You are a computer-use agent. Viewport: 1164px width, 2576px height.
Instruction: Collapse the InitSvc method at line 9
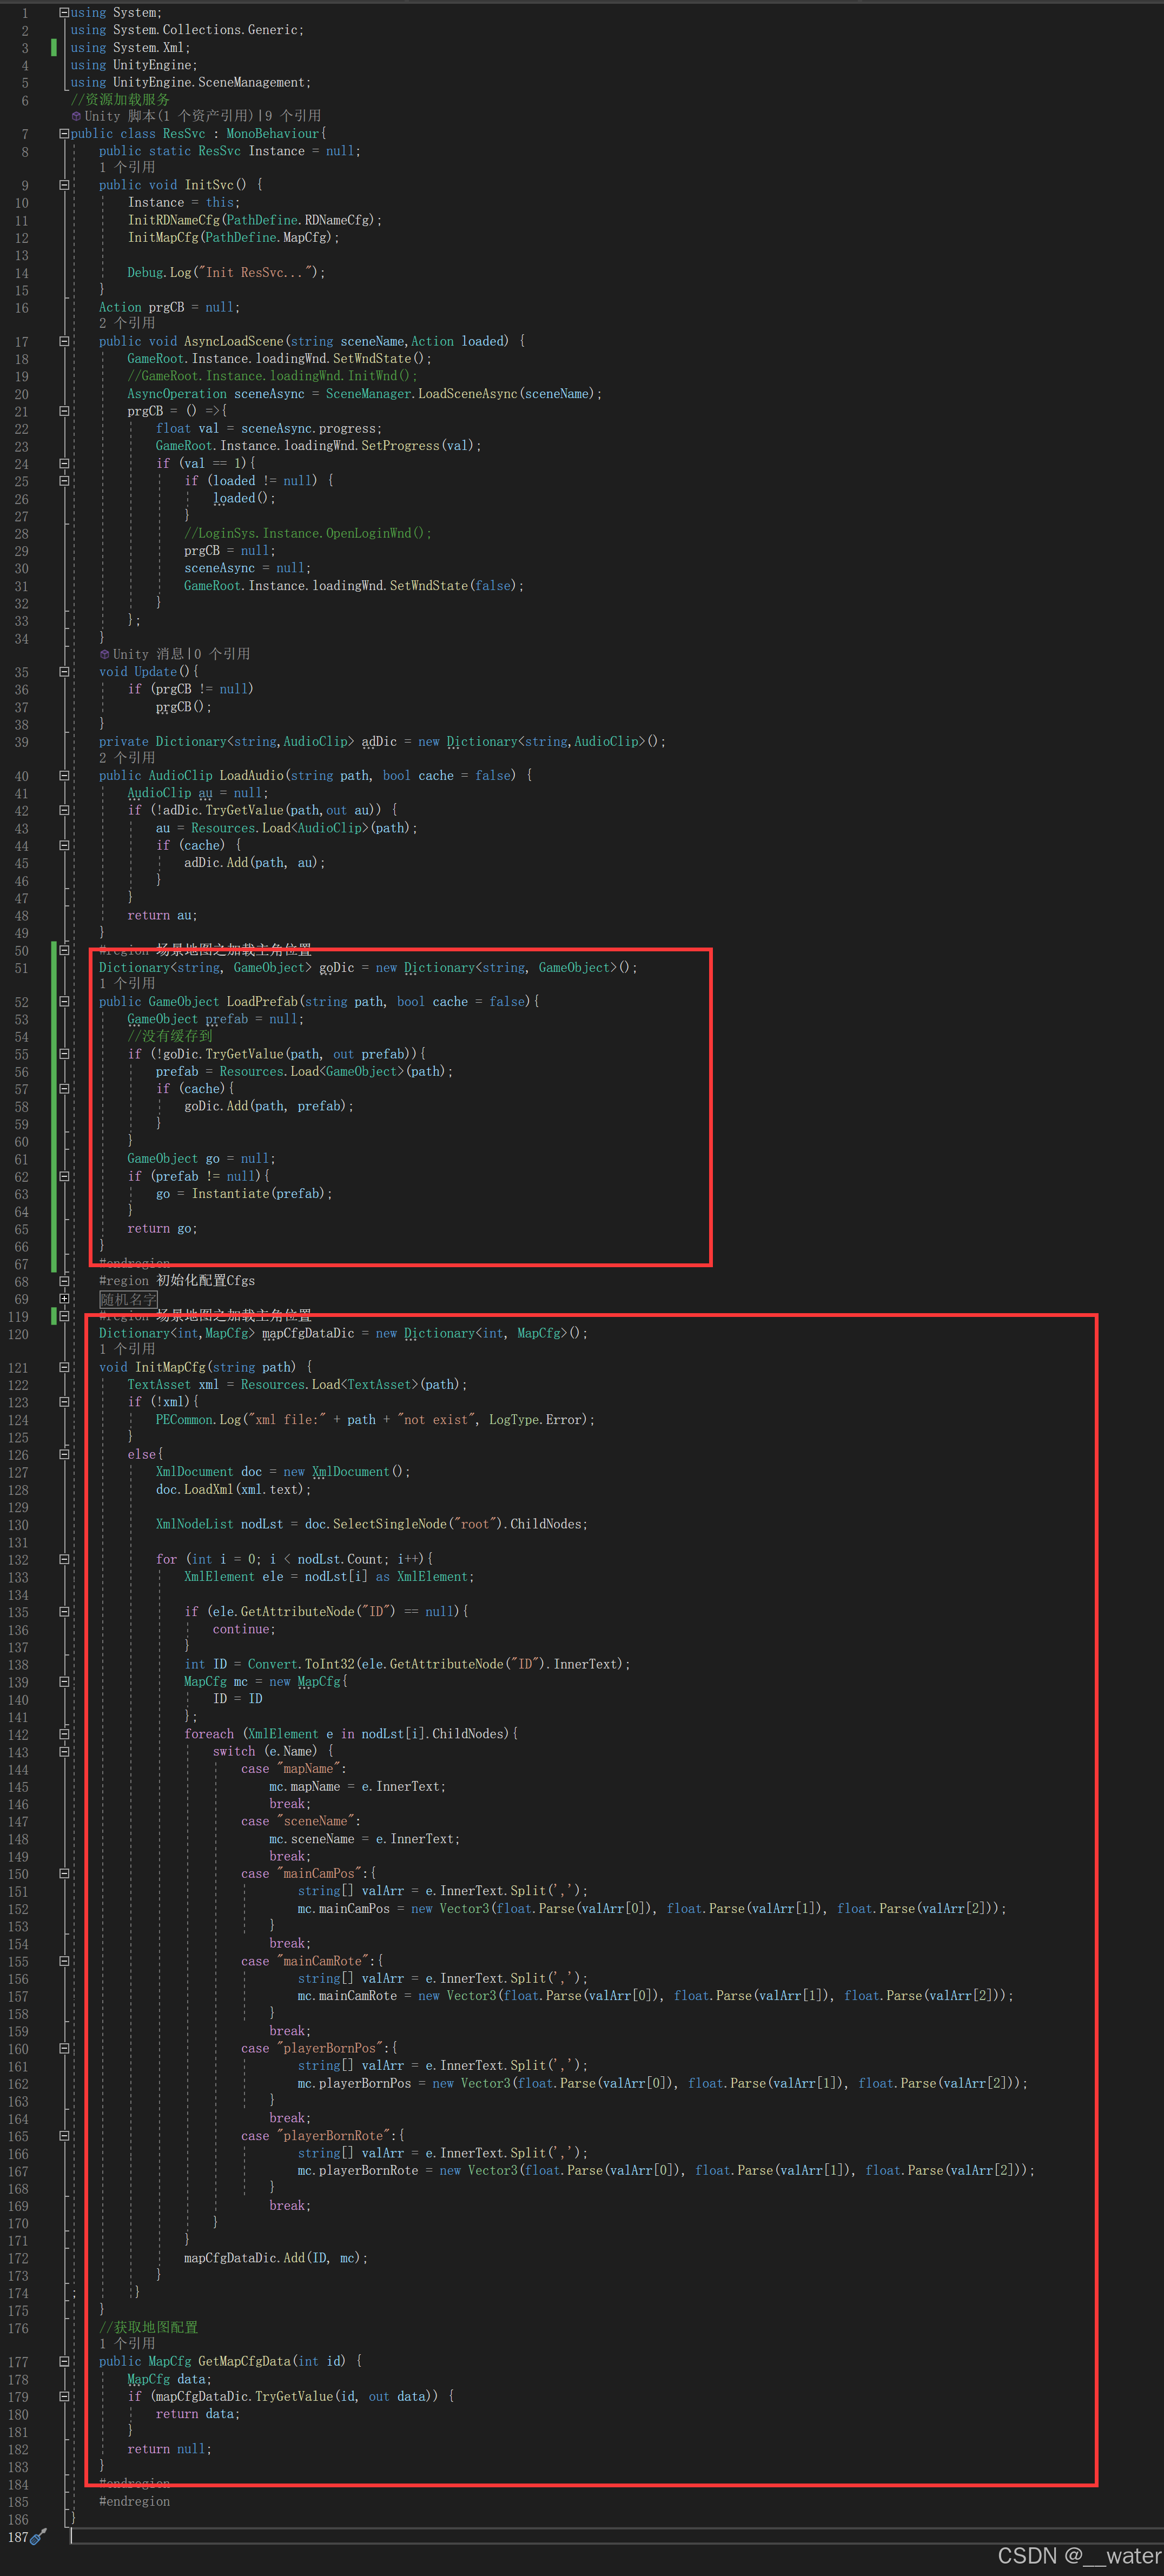[64, 185]
